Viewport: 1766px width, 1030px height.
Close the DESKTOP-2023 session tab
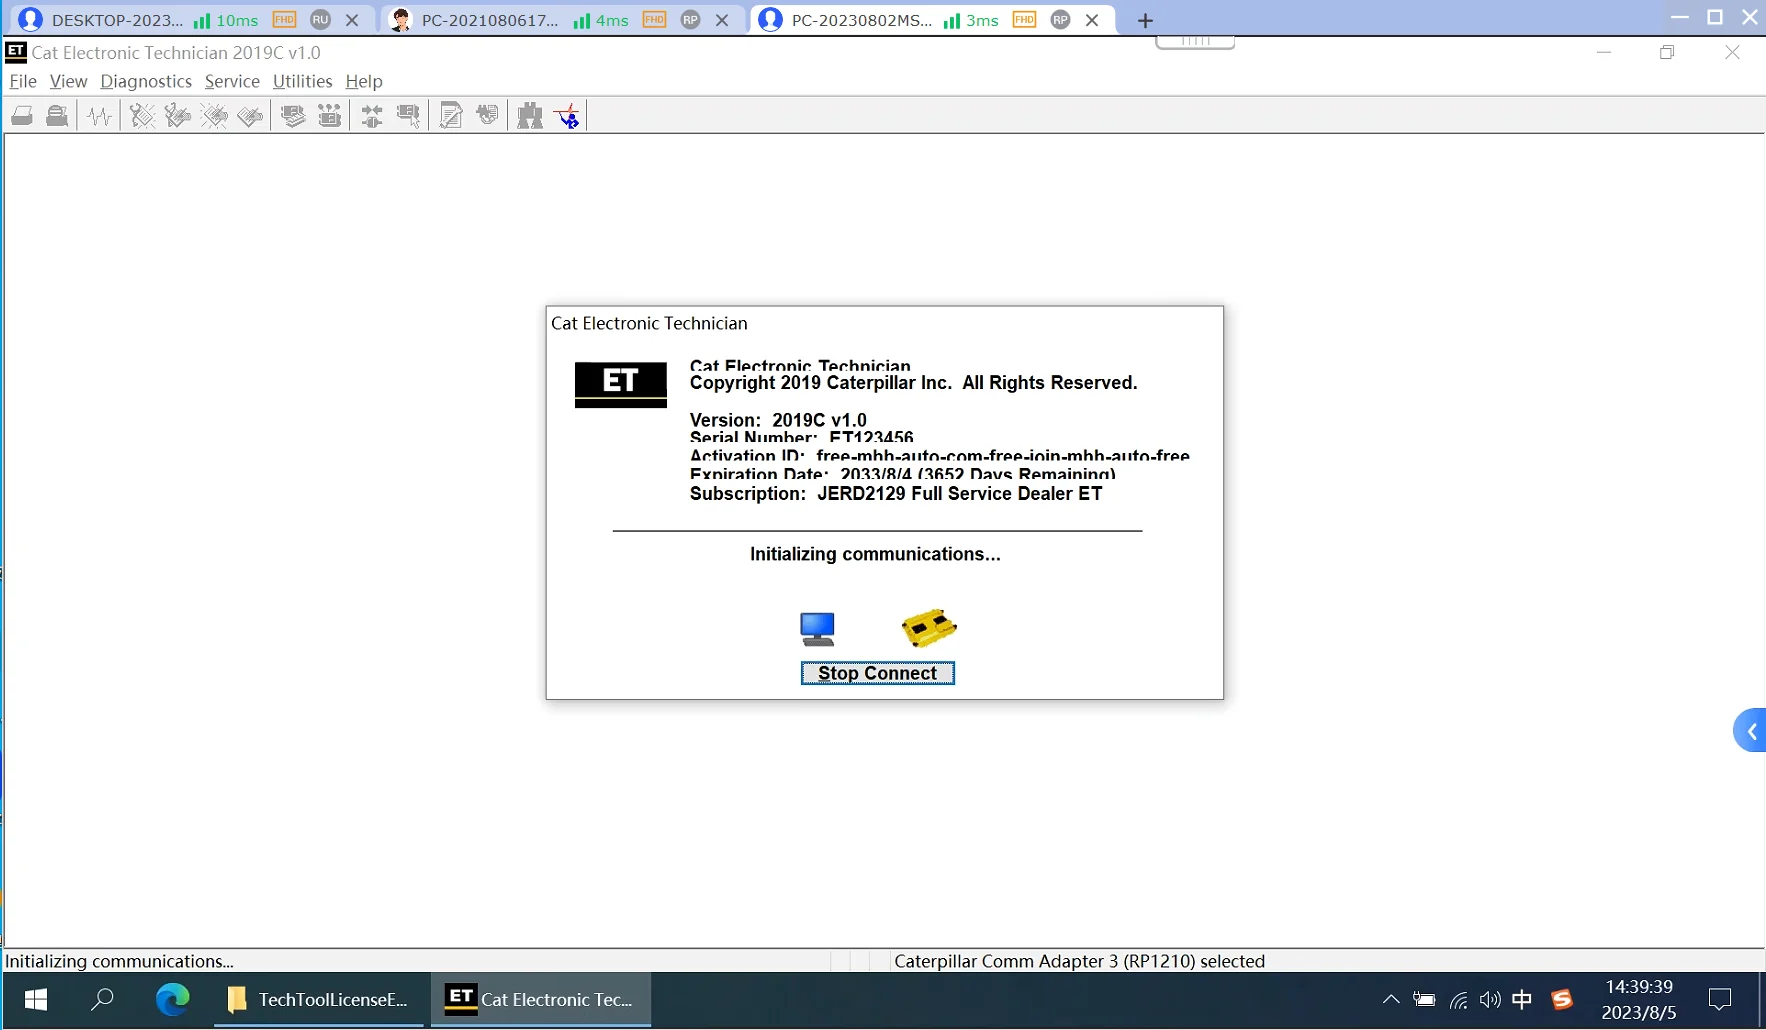click(352, 20)
